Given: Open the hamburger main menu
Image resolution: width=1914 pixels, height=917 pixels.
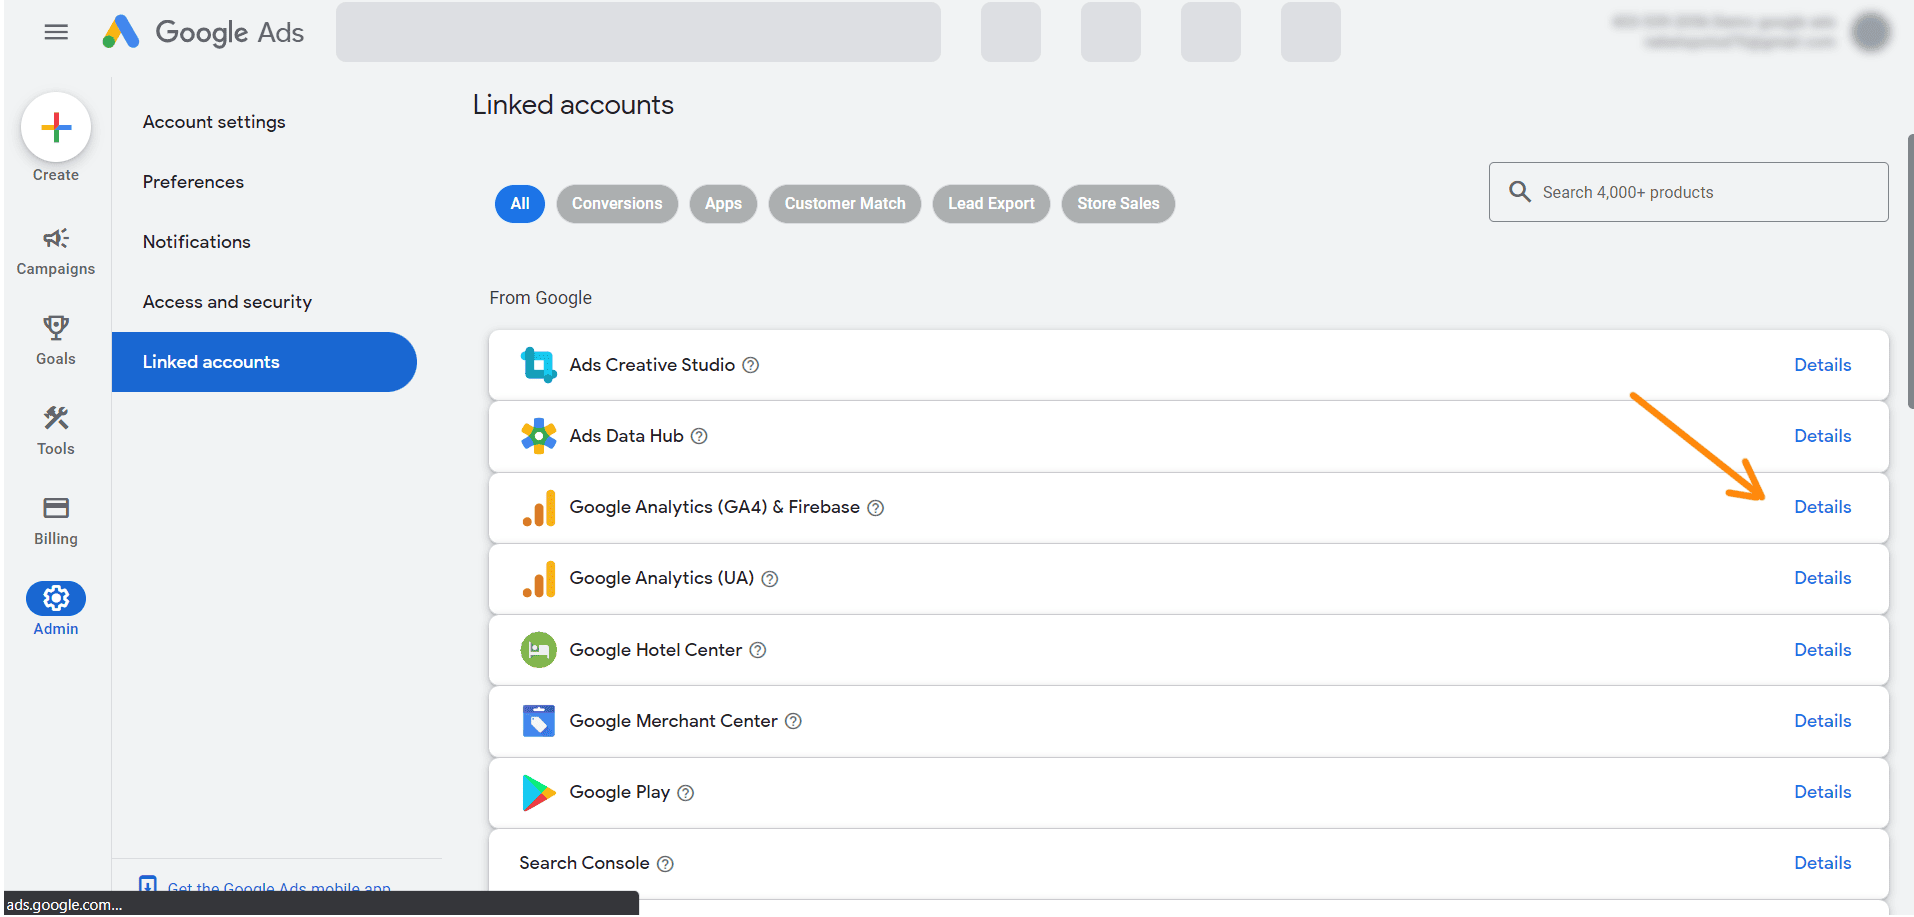Looking at the screenshot, I should click(56, 32).
